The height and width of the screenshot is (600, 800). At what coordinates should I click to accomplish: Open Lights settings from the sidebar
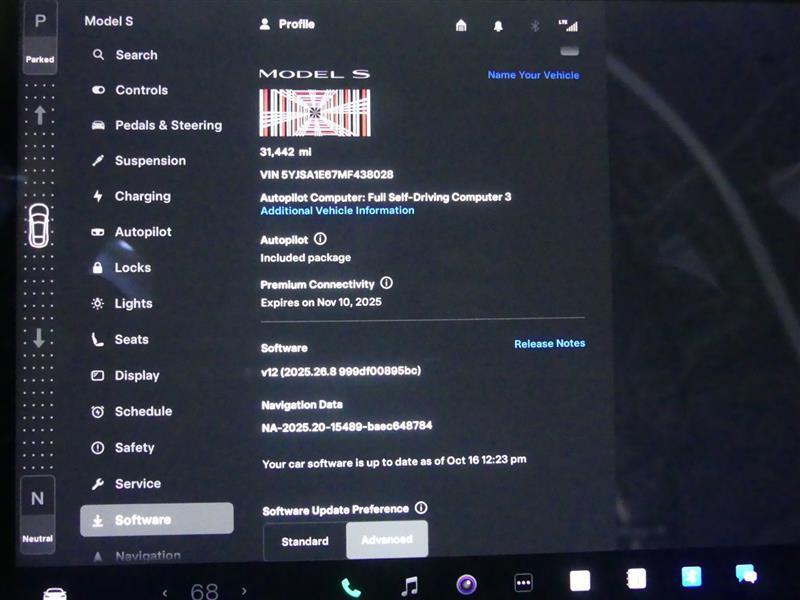[x=140, y=303]
